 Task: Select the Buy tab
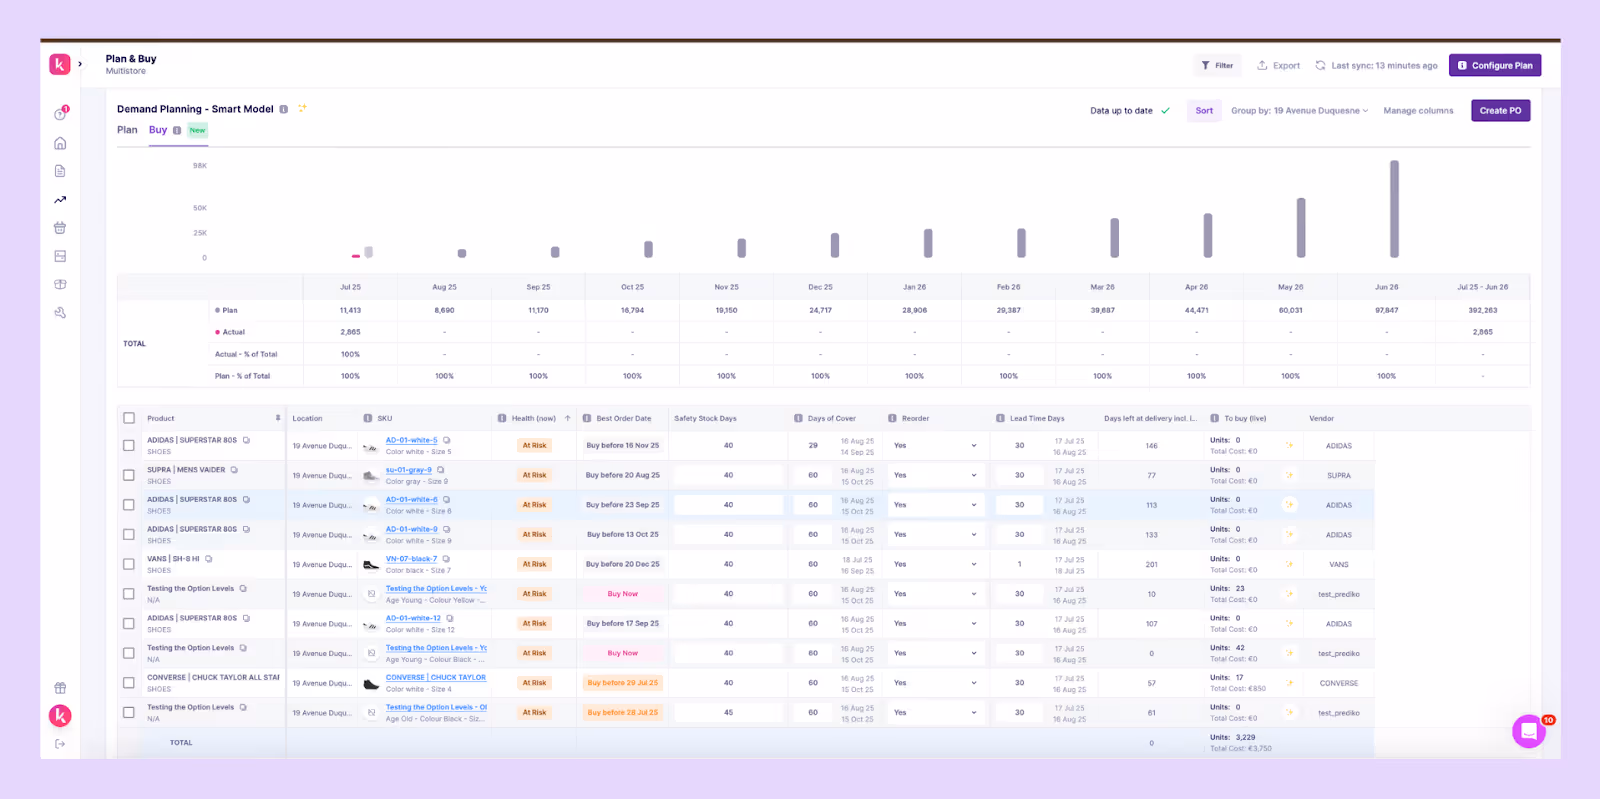tap(158, 130)
